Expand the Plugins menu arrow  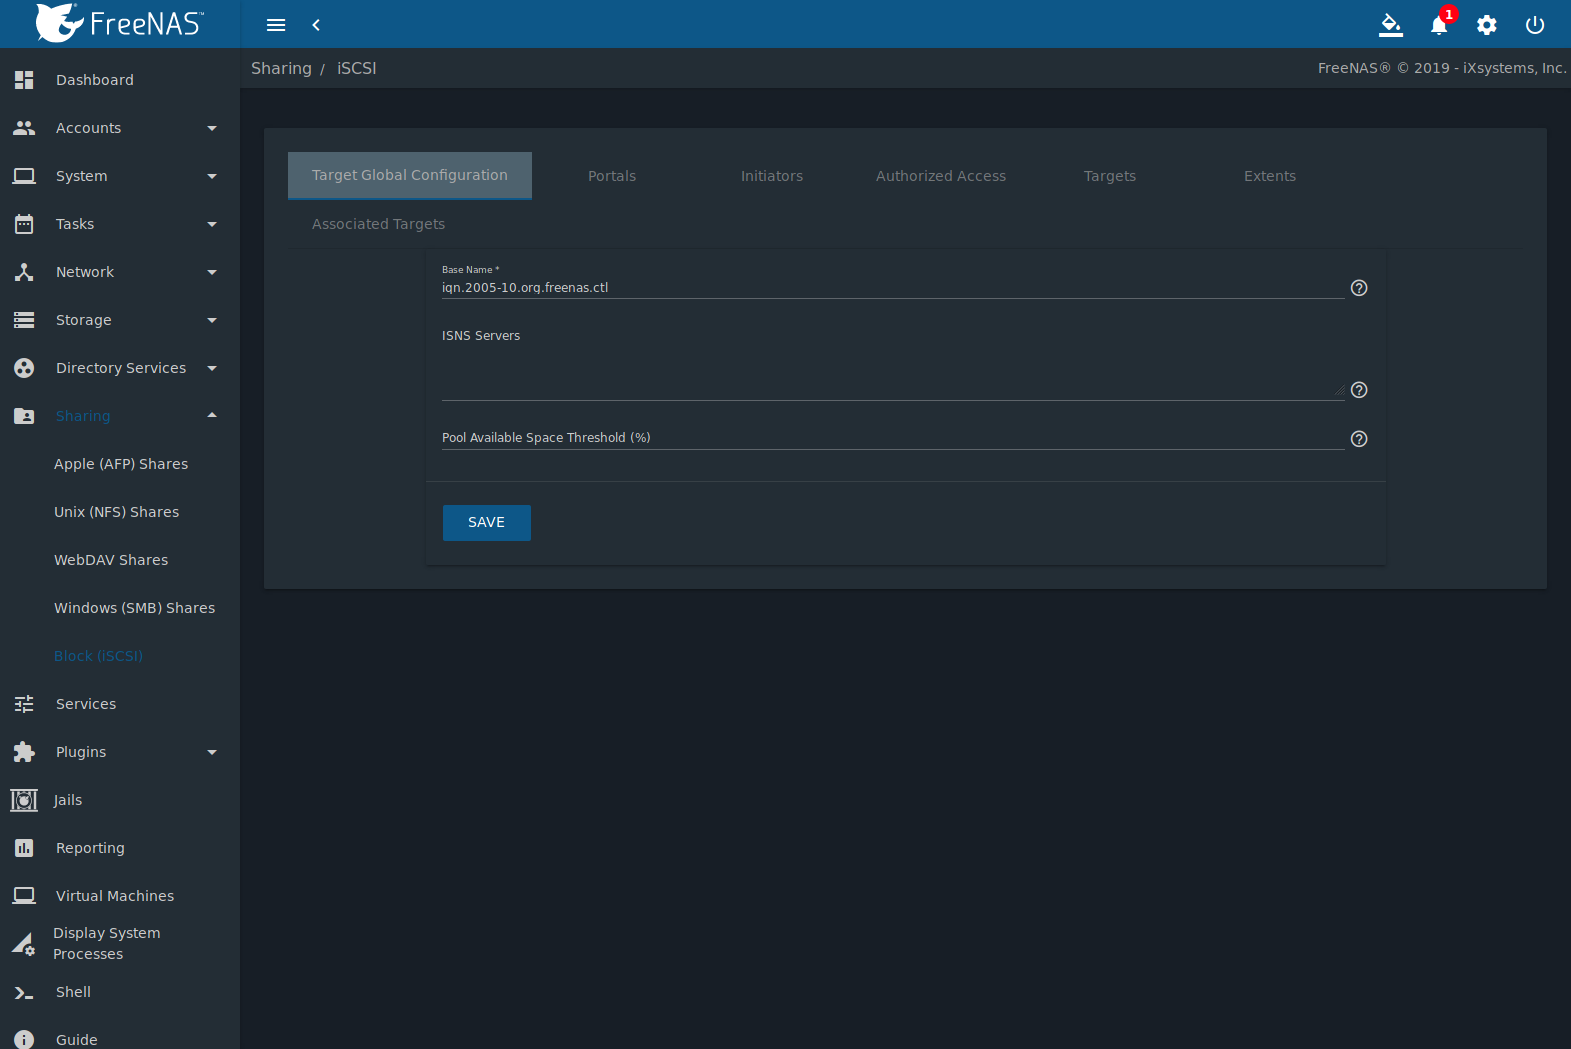(212, 752)
